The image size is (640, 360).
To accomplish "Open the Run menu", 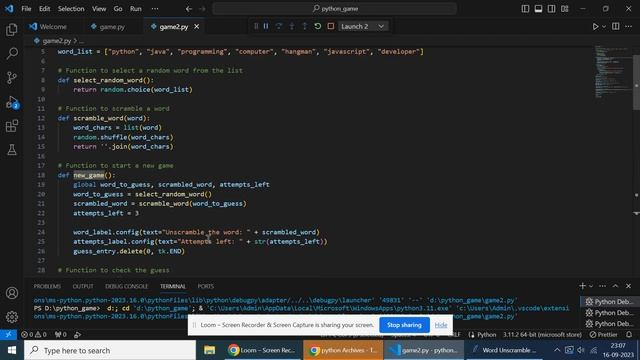I will (x=136, y=9).
